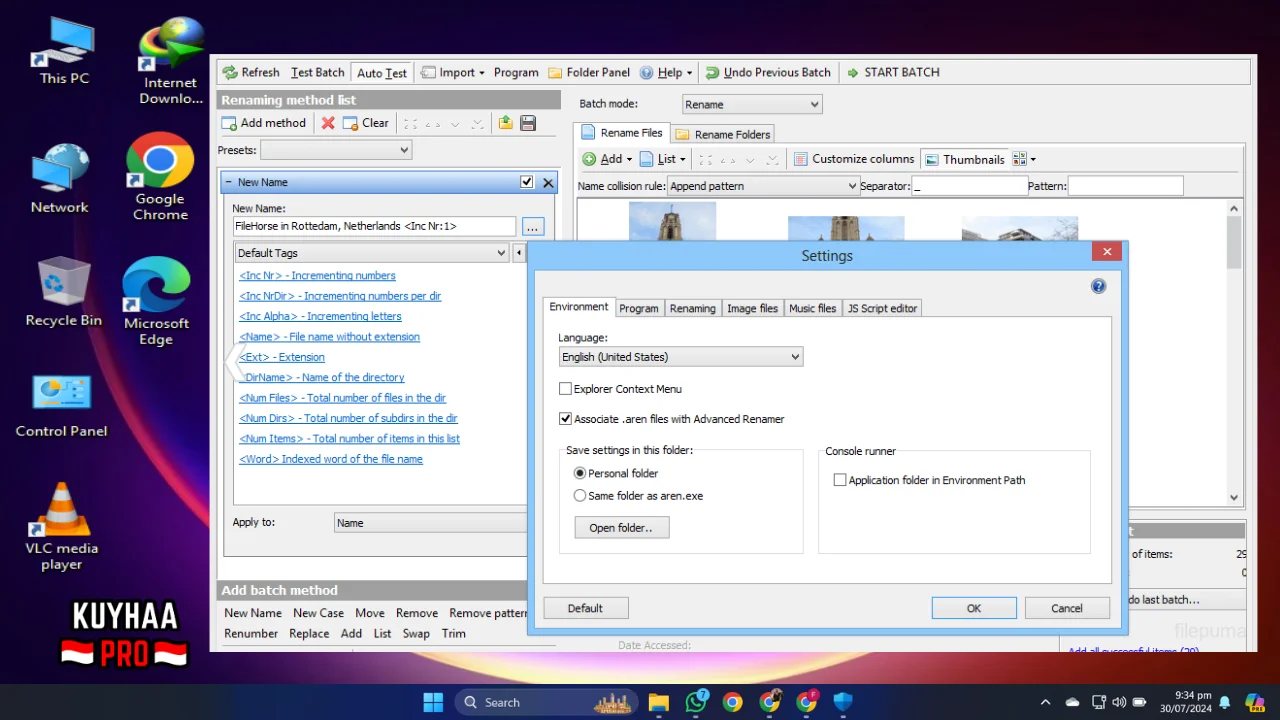Open the Default Tags dropdown
This screenshot has width=1280, height=720.
[372, 253]
